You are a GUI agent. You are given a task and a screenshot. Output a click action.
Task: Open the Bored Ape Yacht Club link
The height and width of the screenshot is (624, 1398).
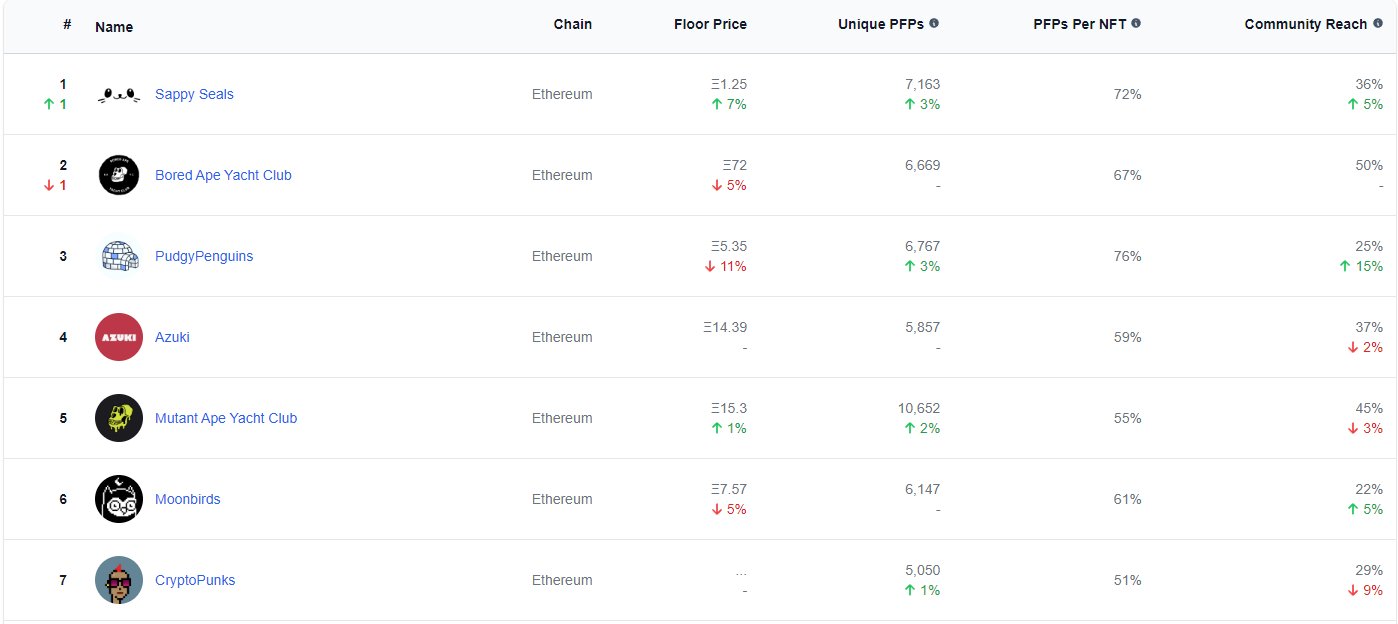coord(223,175)
